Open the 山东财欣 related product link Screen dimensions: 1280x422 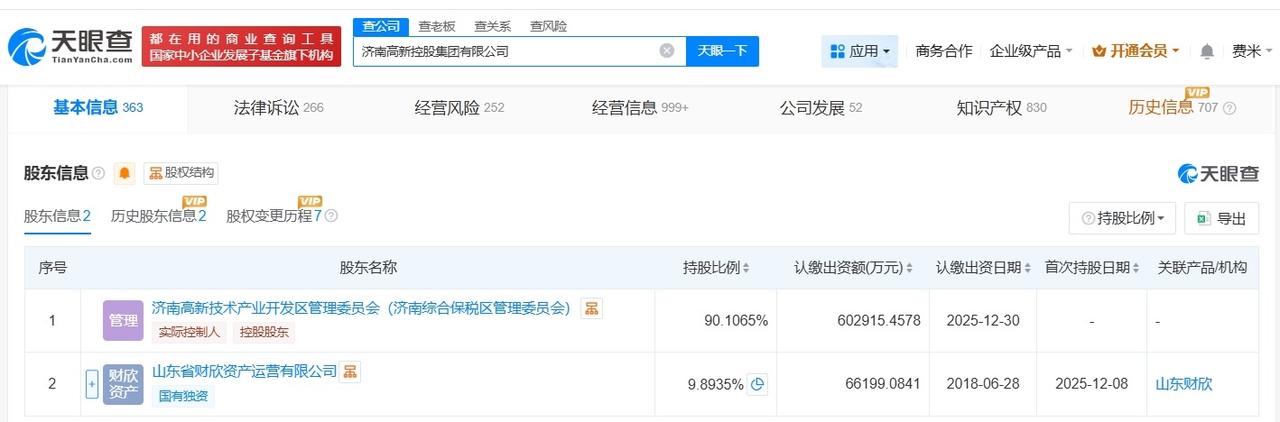(1184, 384)
